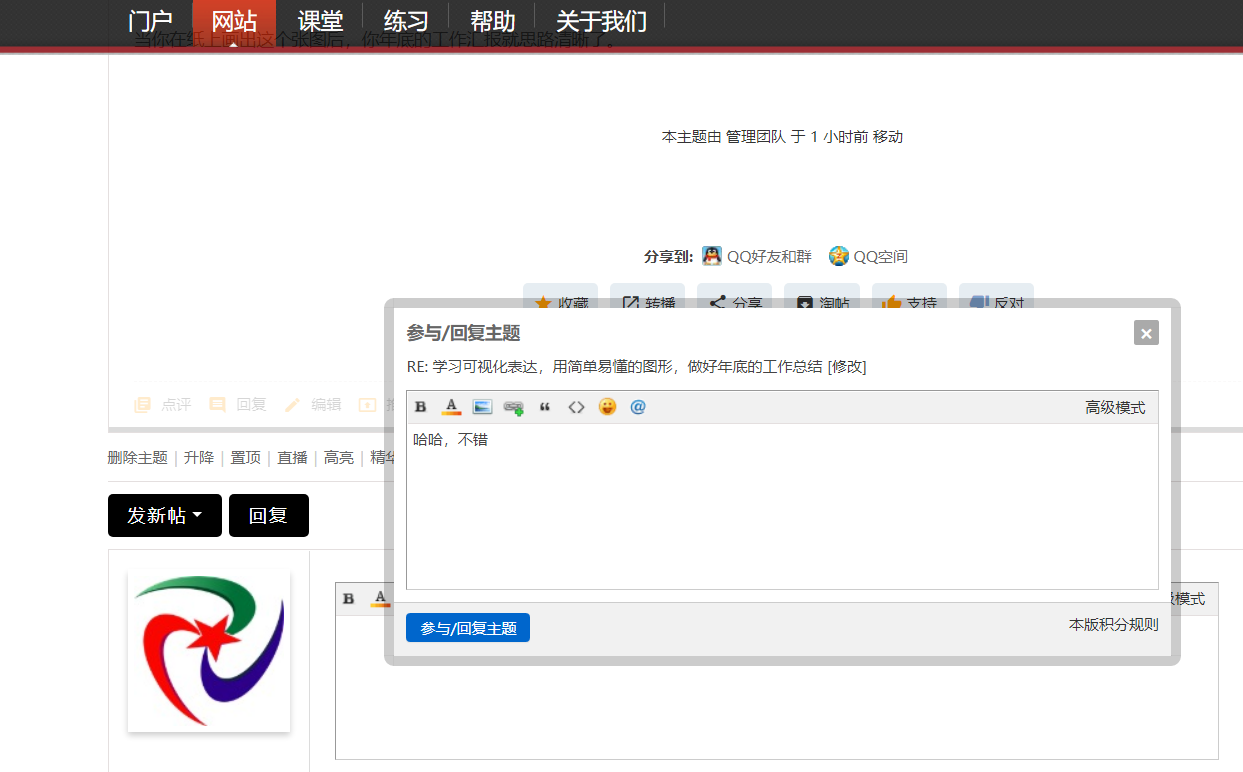Click the code insertion icon
Screen dimensions: 1243x772
pos(576,406)
